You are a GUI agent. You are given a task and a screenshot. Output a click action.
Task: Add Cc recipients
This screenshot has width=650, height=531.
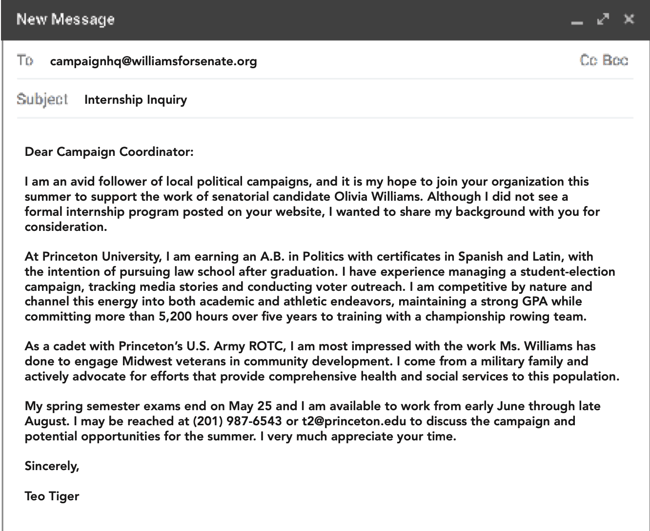[x=588, y=61]
